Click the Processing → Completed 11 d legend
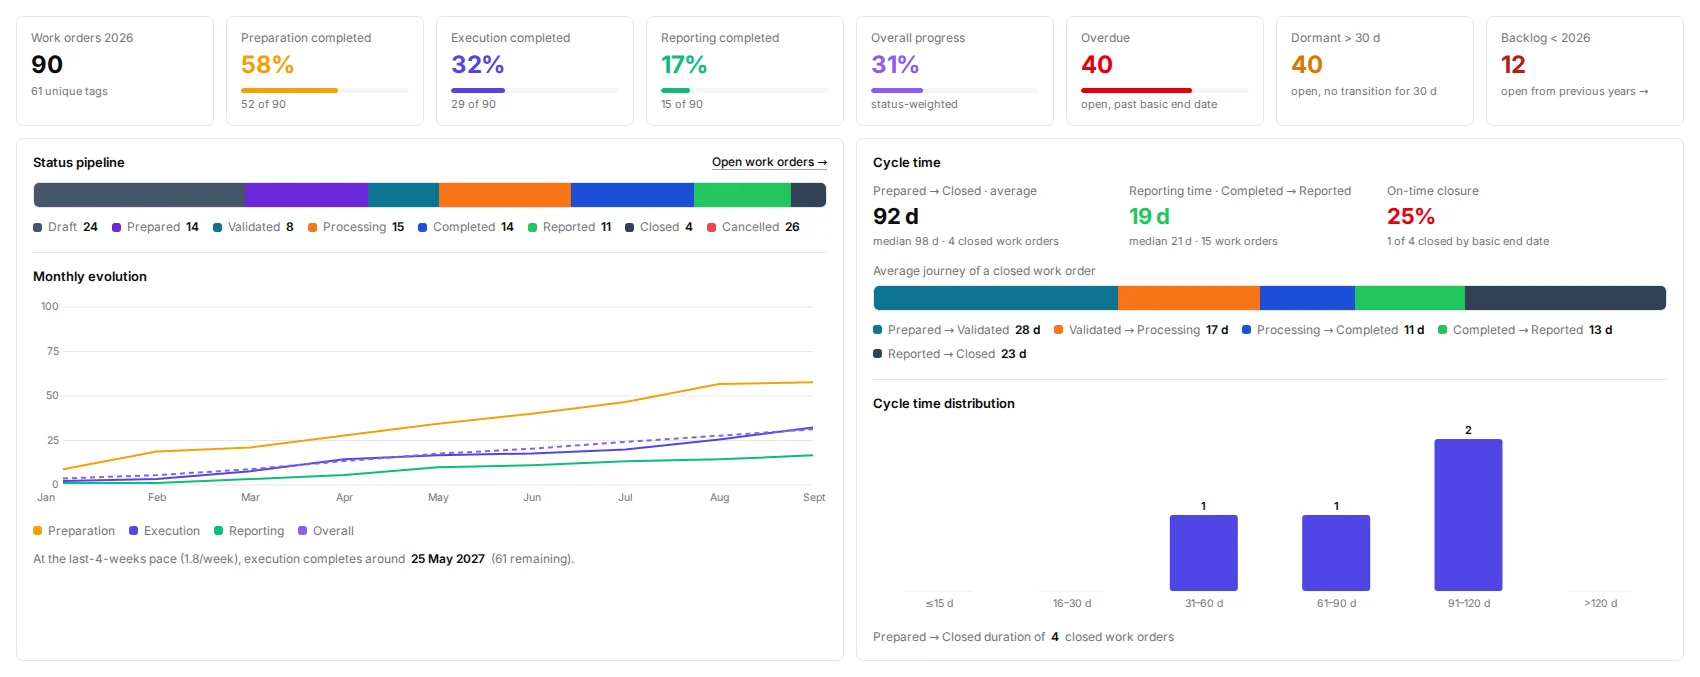 [x=1333, y=330]
